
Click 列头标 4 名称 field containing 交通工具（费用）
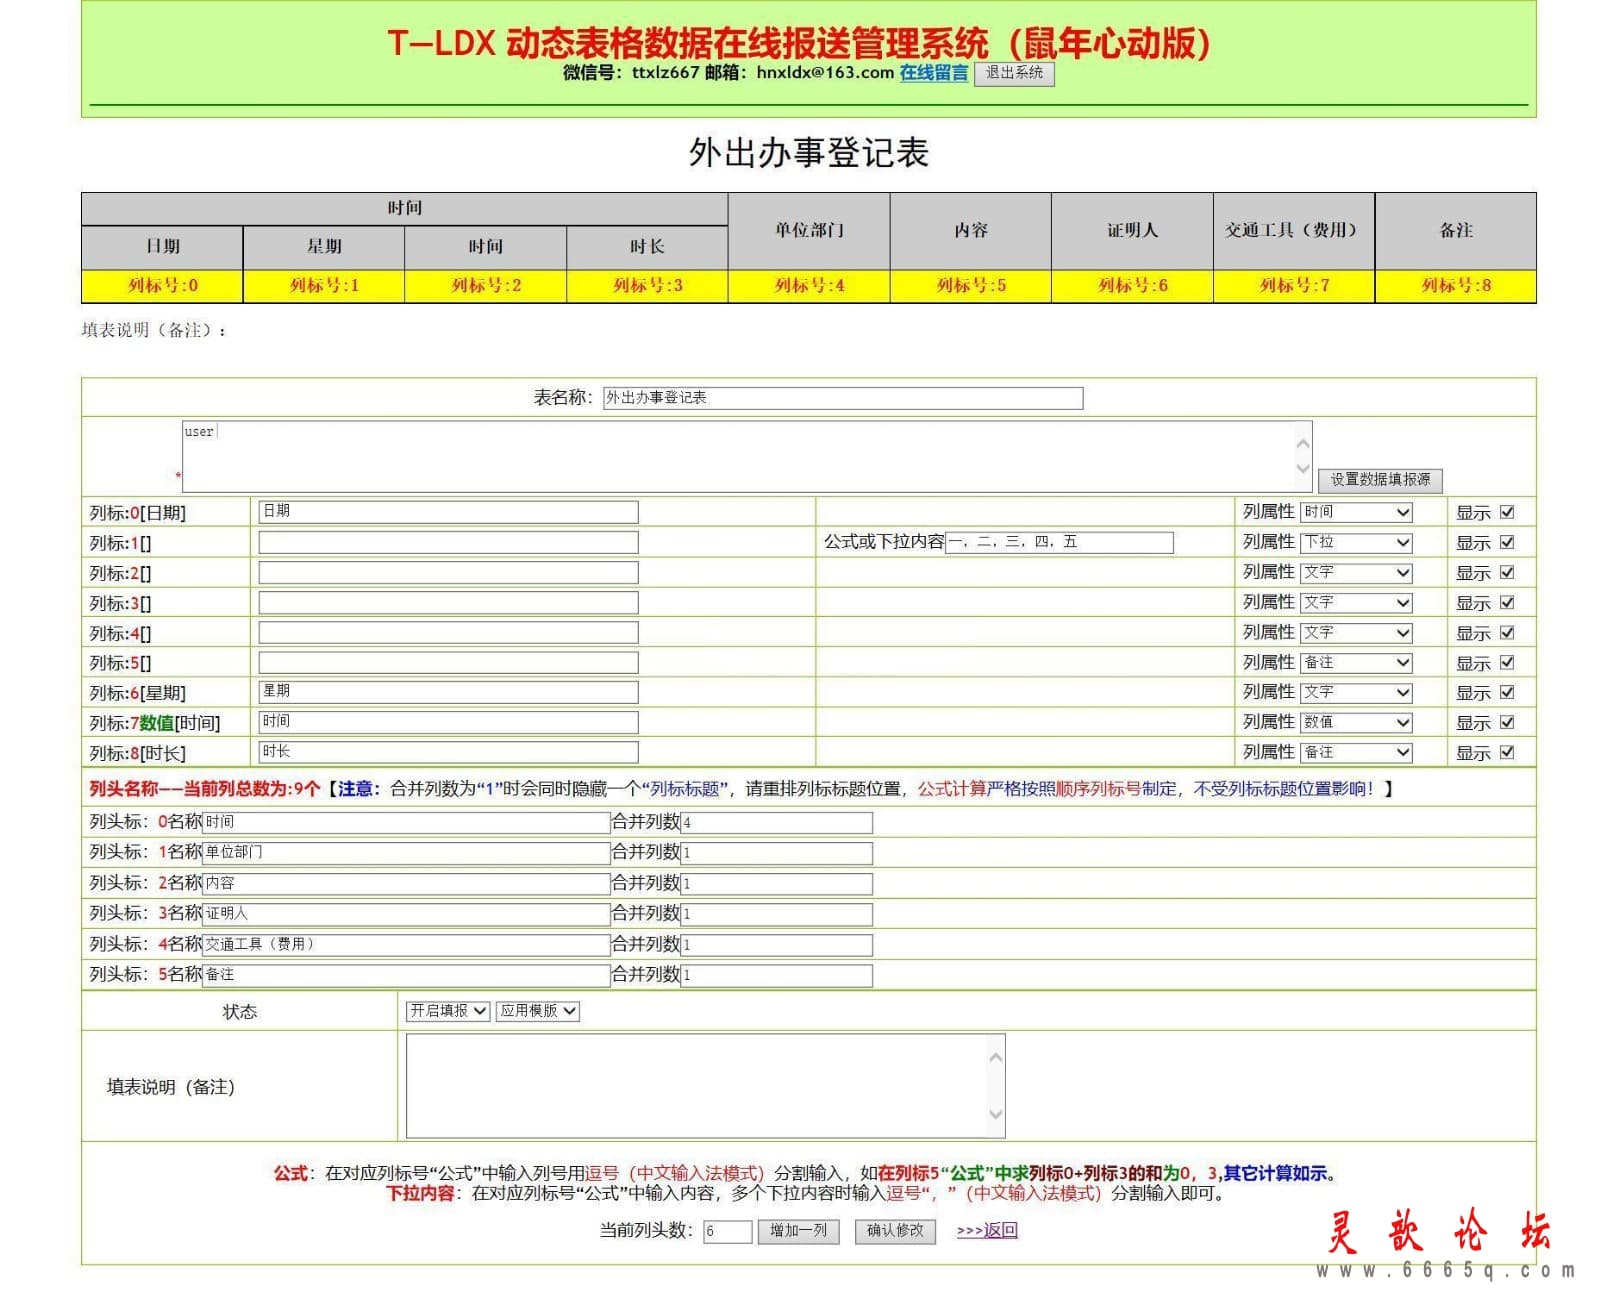coord(406,945)
